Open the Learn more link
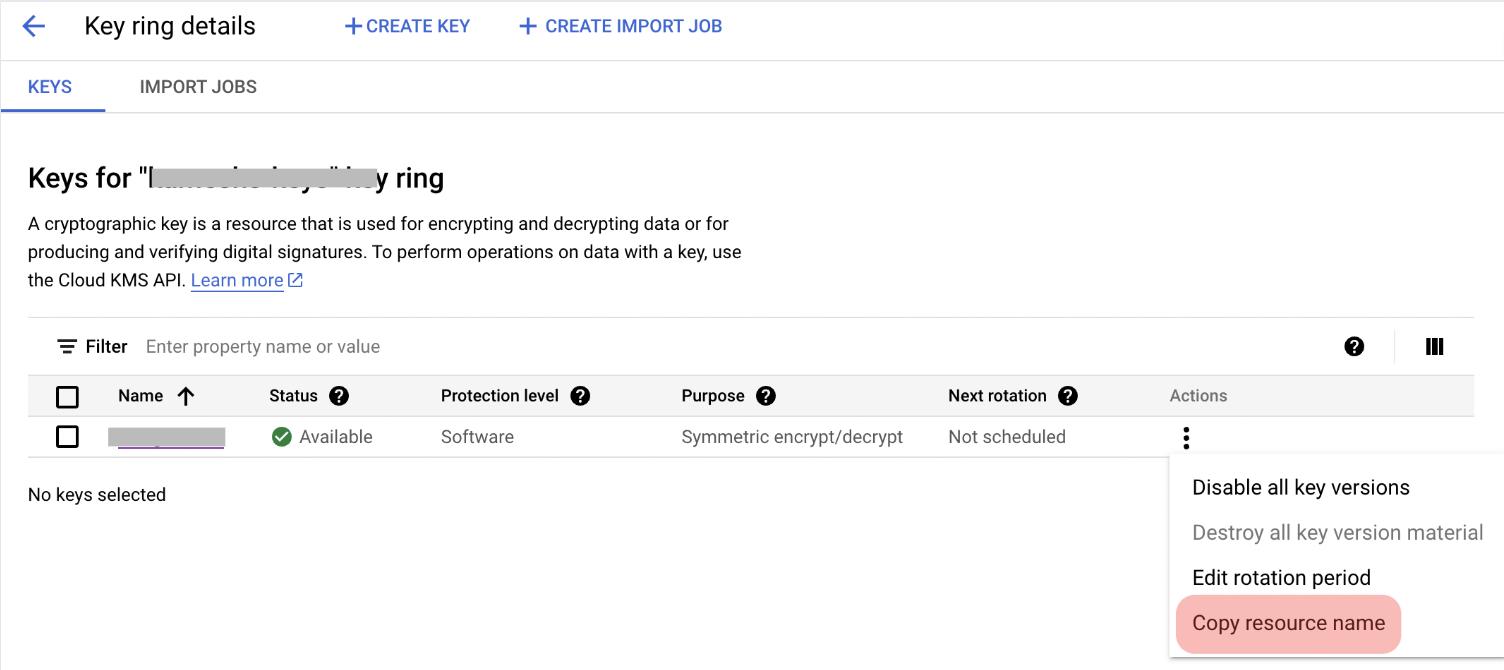Image resolution: width=1504 pixels, height=670 pixels. click(237, 280)
